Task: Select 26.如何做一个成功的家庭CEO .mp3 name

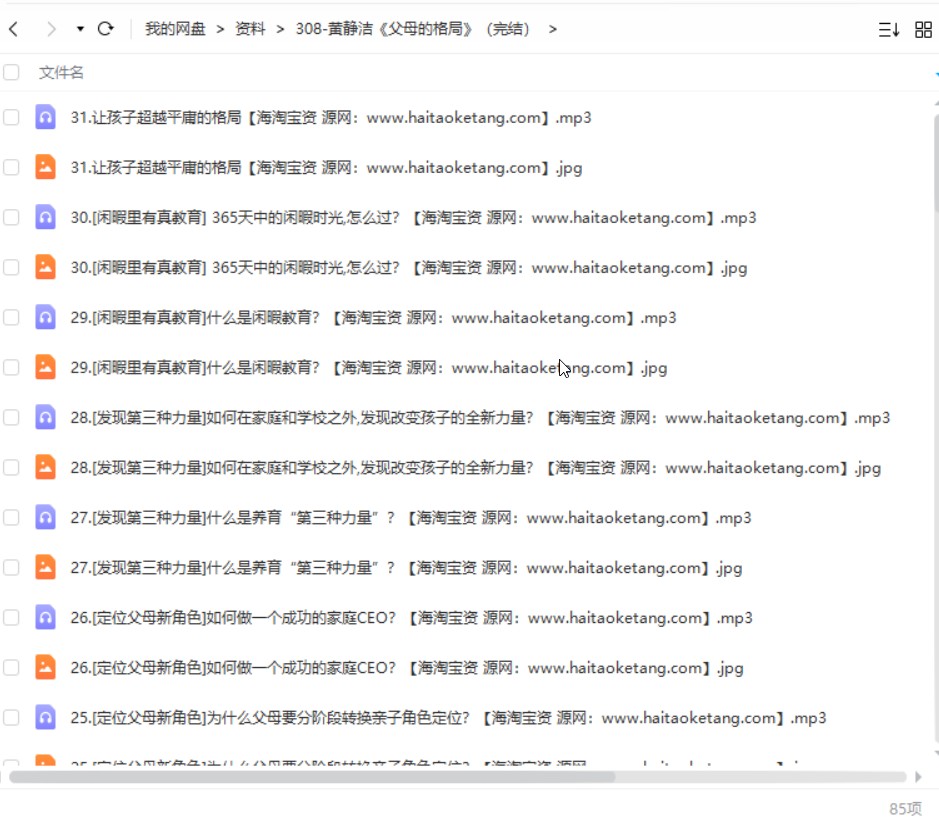Action: [411, 617]
